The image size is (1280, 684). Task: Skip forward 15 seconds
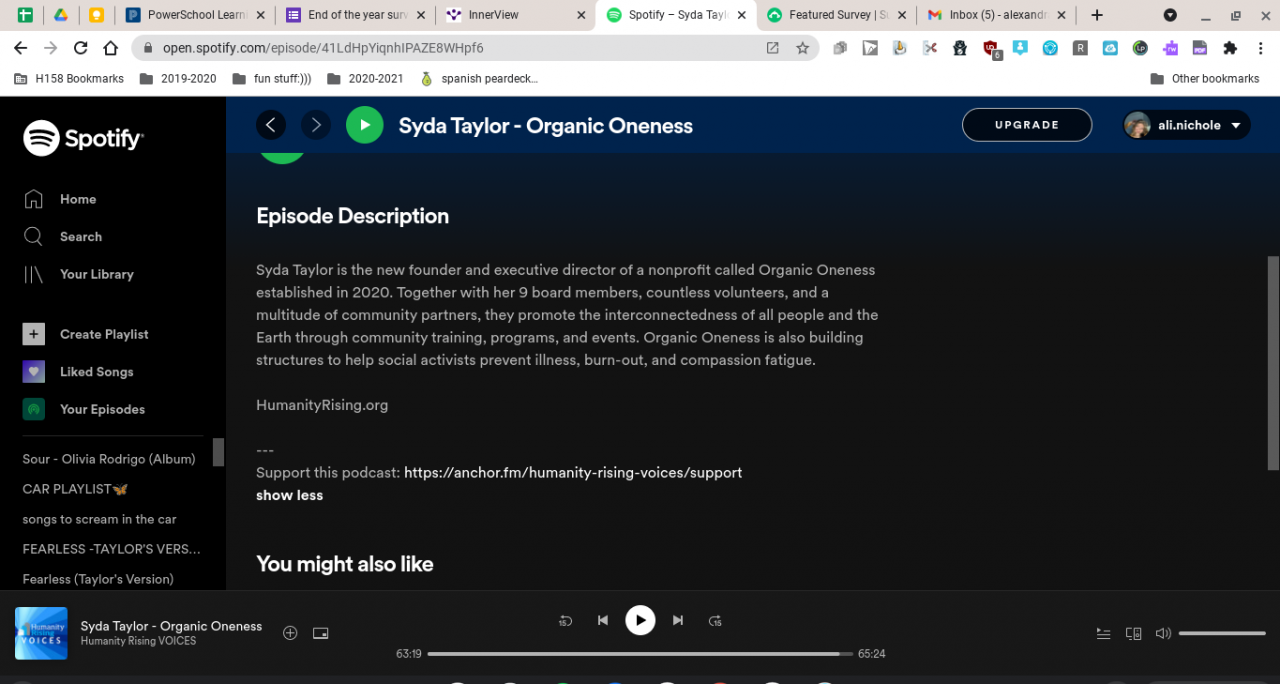click(715, 620)
